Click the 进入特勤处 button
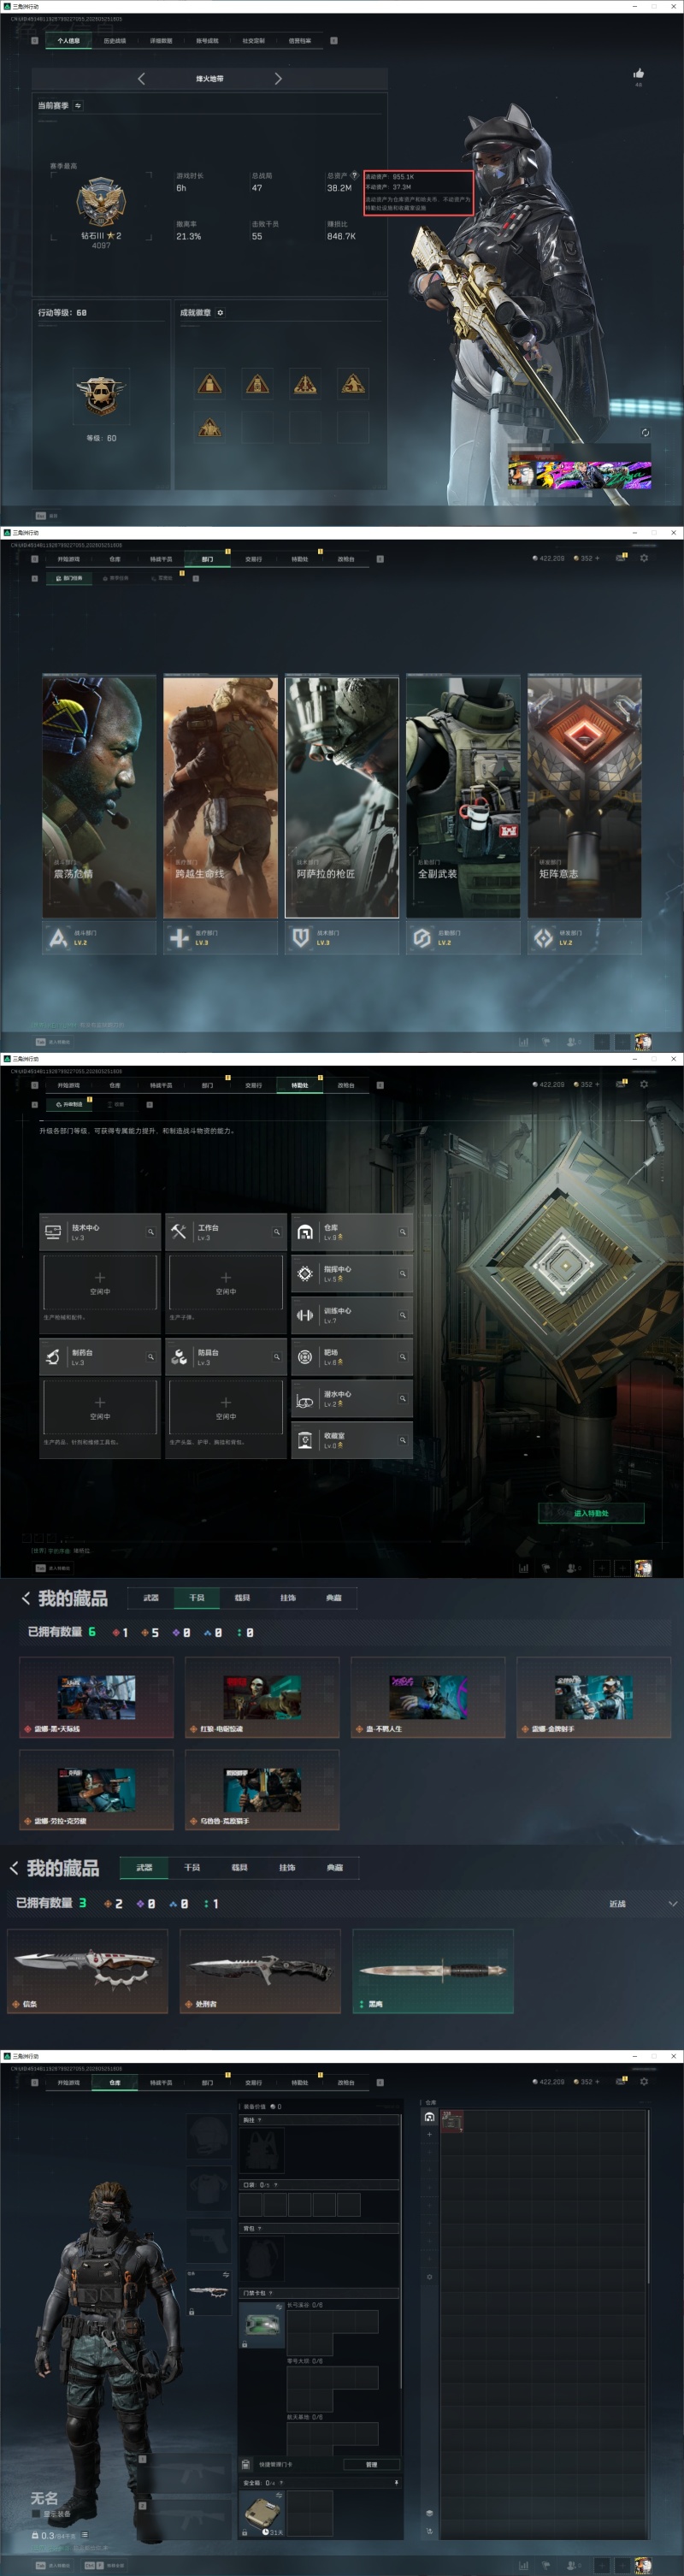 (591, 1513)
